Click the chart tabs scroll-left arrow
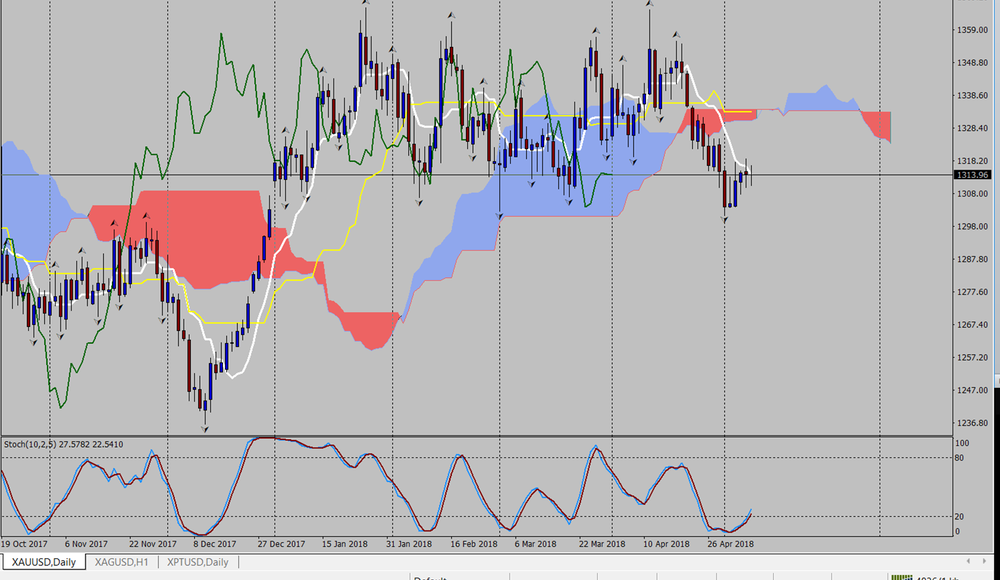The height and width of the screenshot is (580, 1000). click(x=968, y=561)
